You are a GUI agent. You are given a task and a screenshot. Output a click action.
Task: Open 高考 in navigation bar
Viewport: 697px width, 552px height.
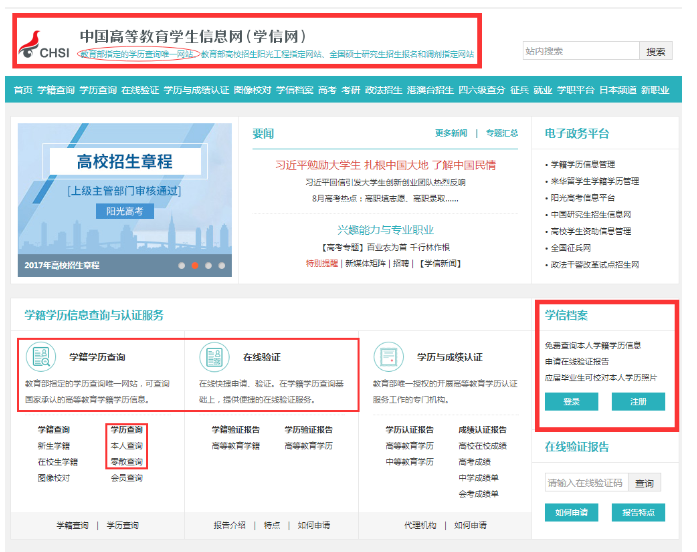327,90
